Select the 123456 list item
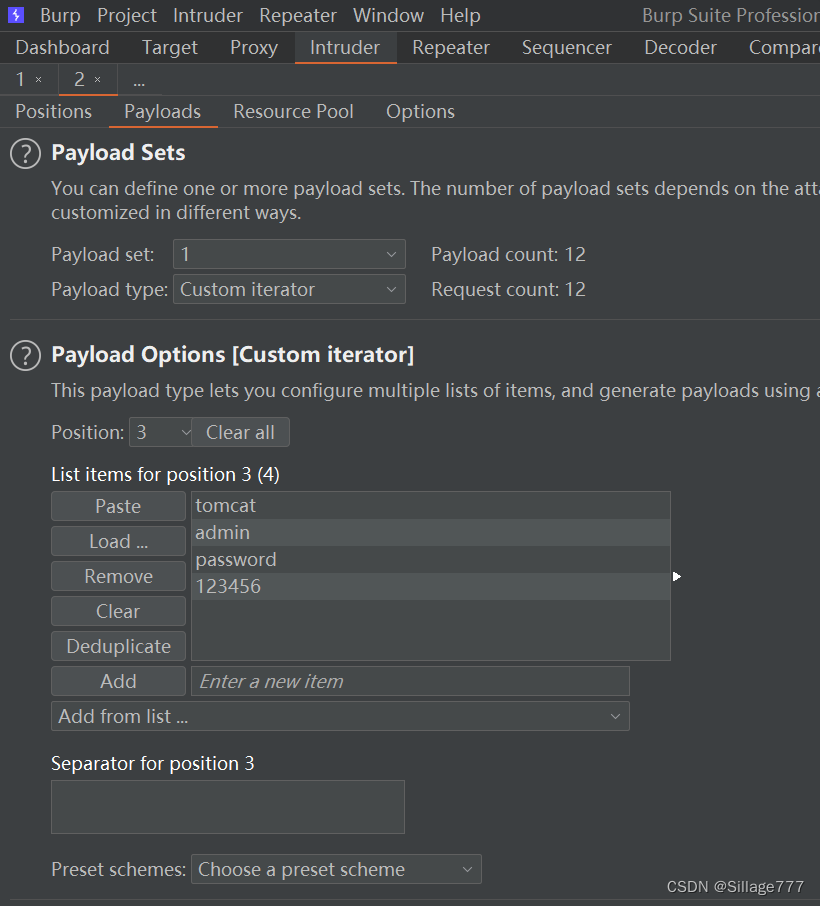Viewport: 820px width, 906px height. 431,586
